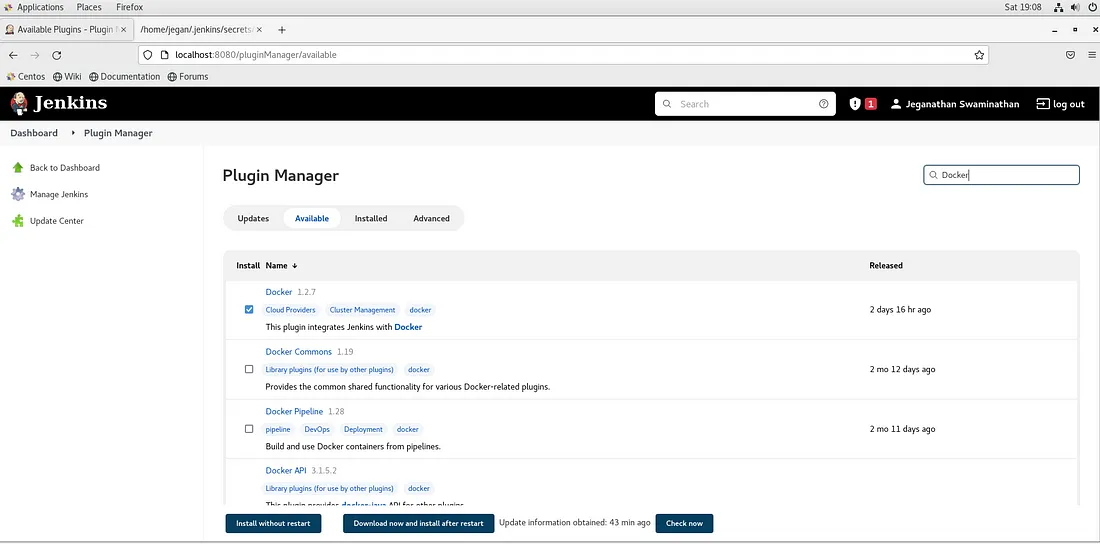Open the Docker Commons plugin link
The height and width of the screenshot is (544, 1100).
tap(298, 352)
